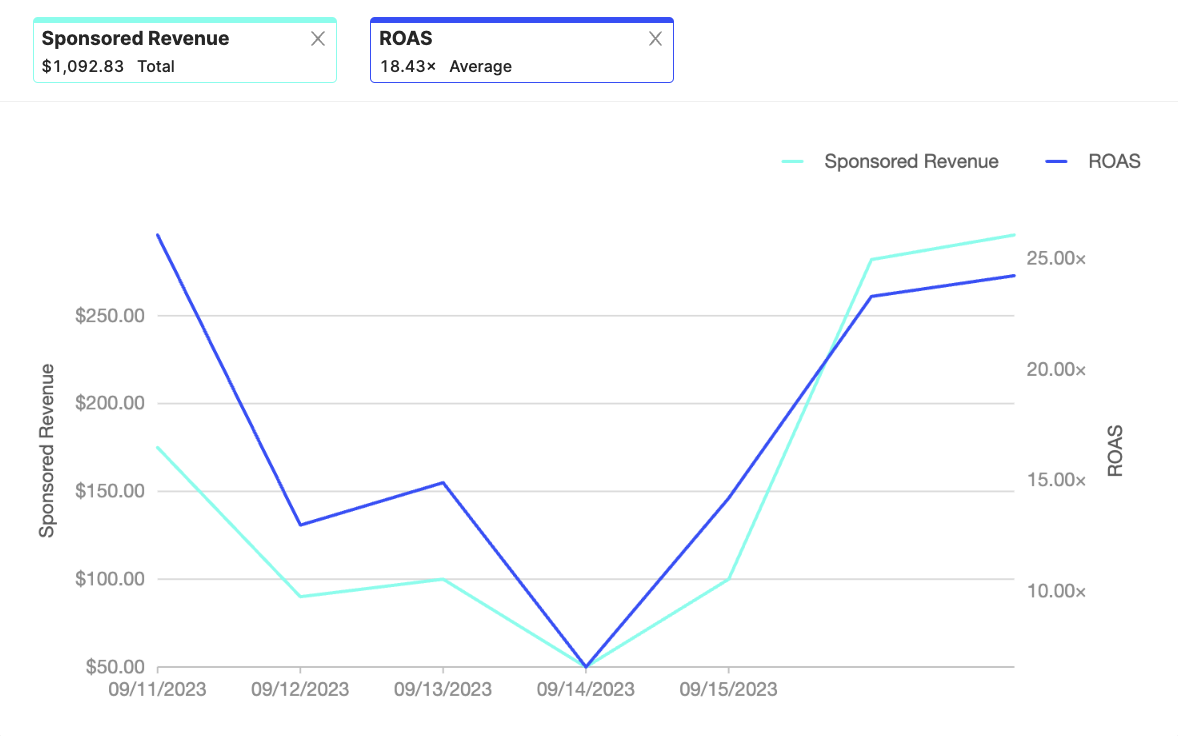Image resolution: width=1178 pixels, height=736 pixels.
Task: Click the 09/11/2023 x-axis date label
Action: tap(158, 690)
